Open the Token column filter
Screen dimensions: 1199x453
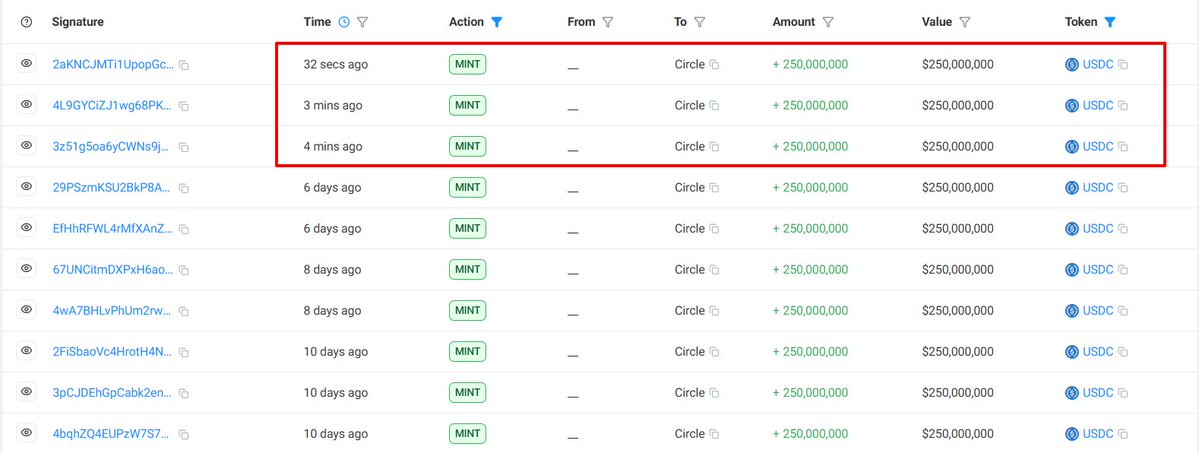(x=1110, y=22)
